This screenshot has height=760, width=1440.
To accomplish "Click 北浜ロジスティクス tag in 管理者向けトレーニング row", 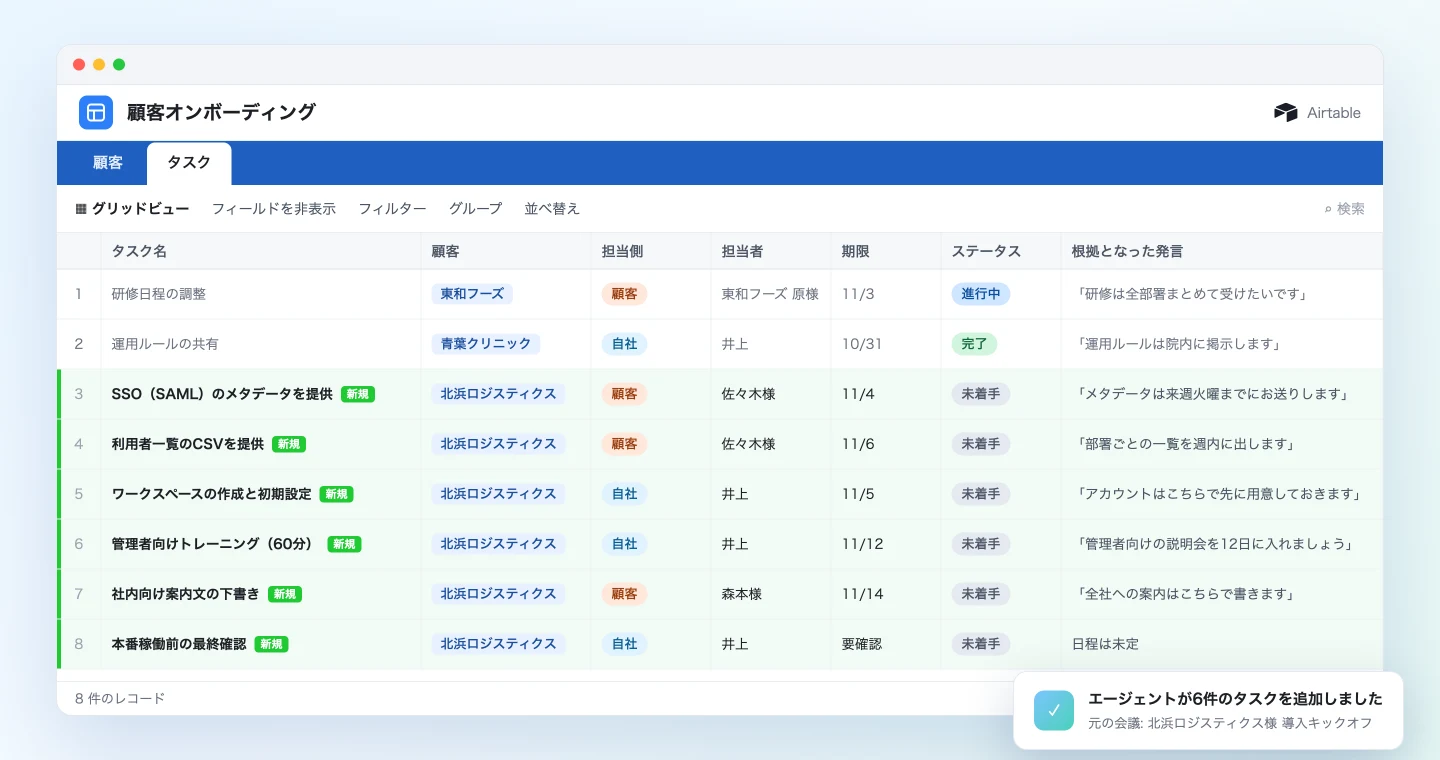I will click(x=498, y=544).
